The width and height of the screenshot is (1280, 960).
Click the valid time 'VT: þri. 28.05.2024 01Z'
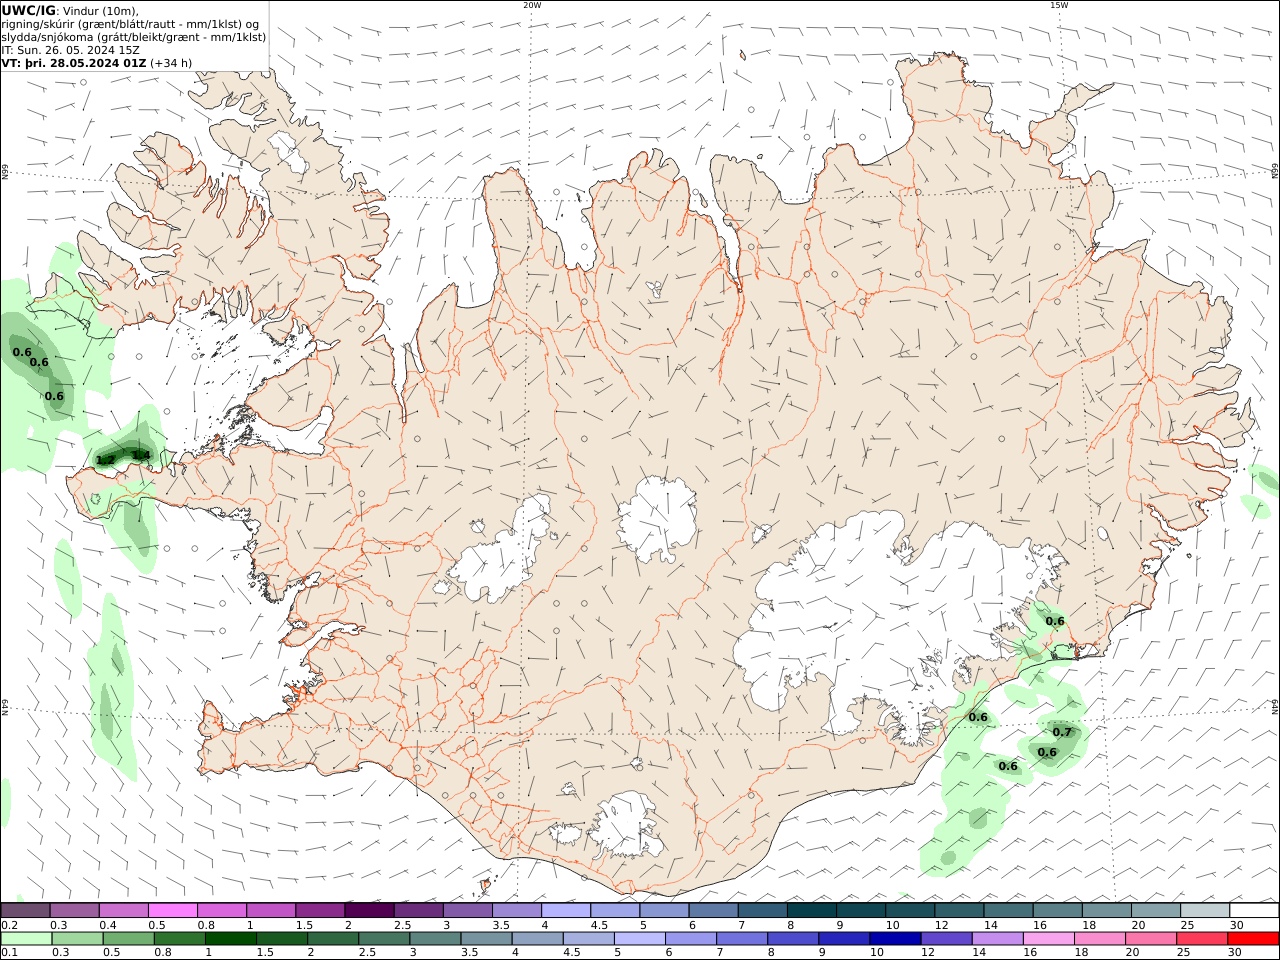click(x=74, y=63)
